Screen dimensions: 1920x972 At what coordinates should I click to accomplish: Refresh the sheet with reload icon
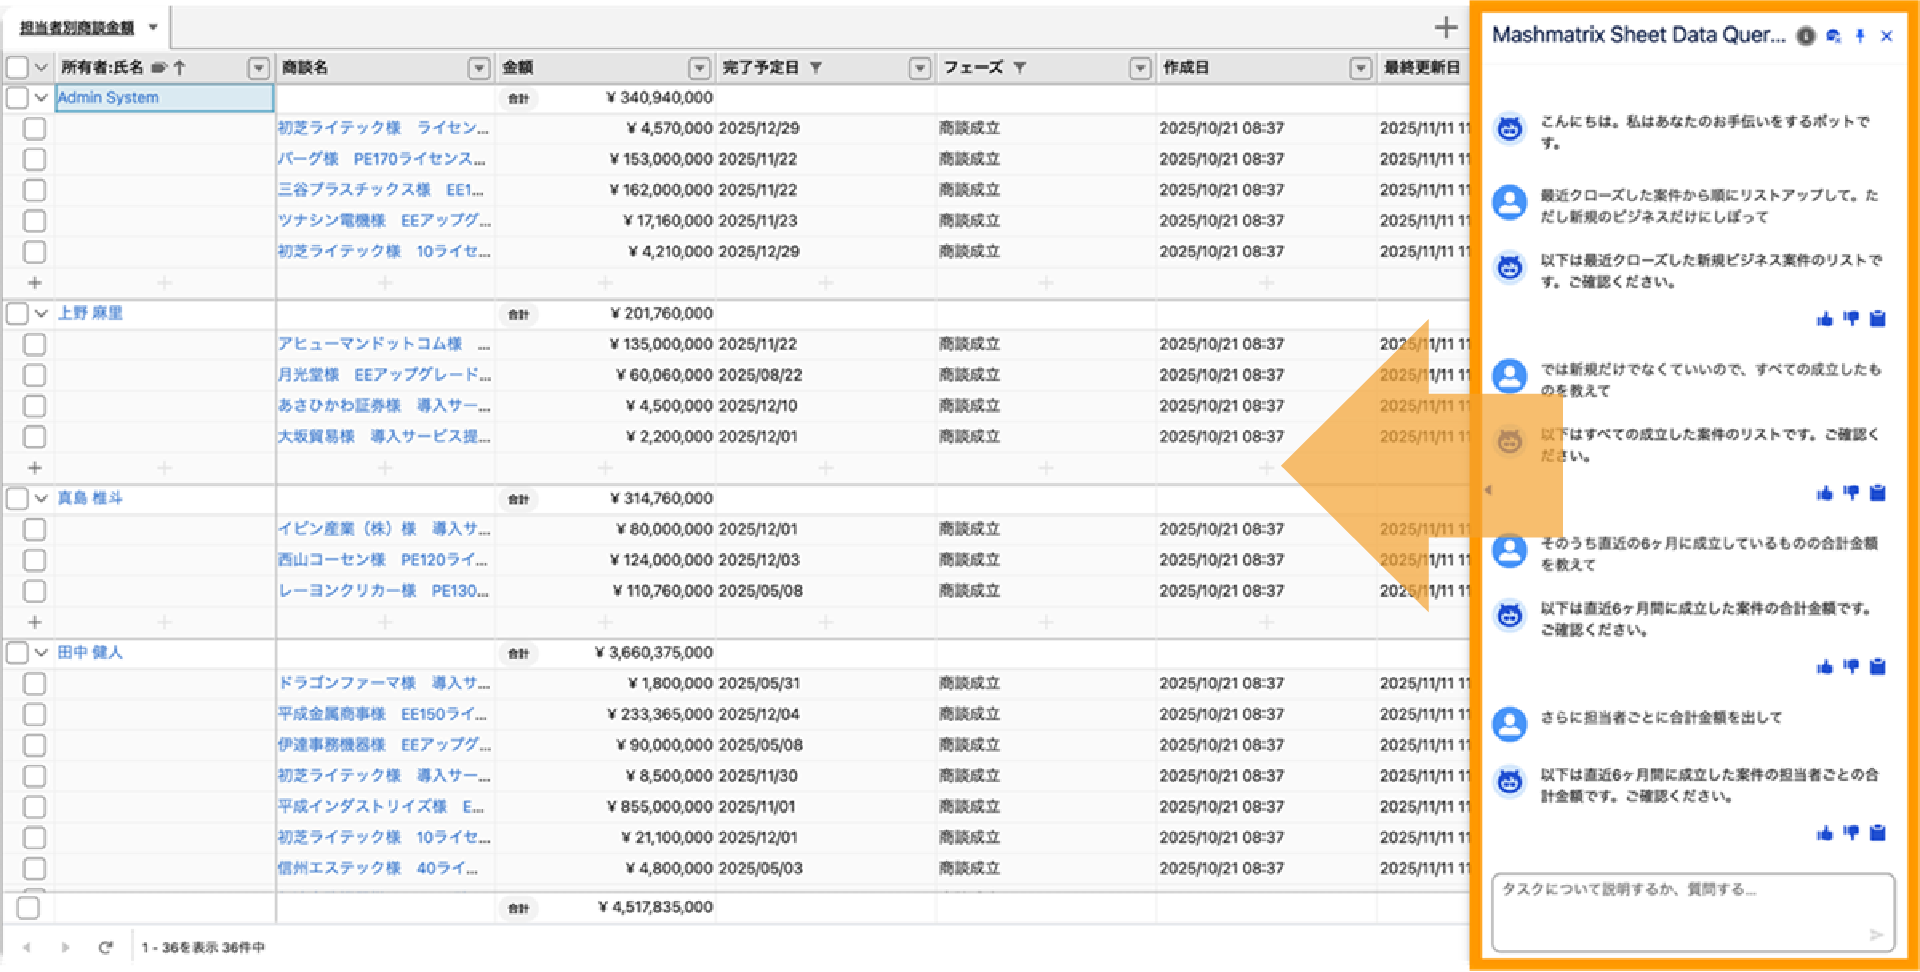[105, 947]
